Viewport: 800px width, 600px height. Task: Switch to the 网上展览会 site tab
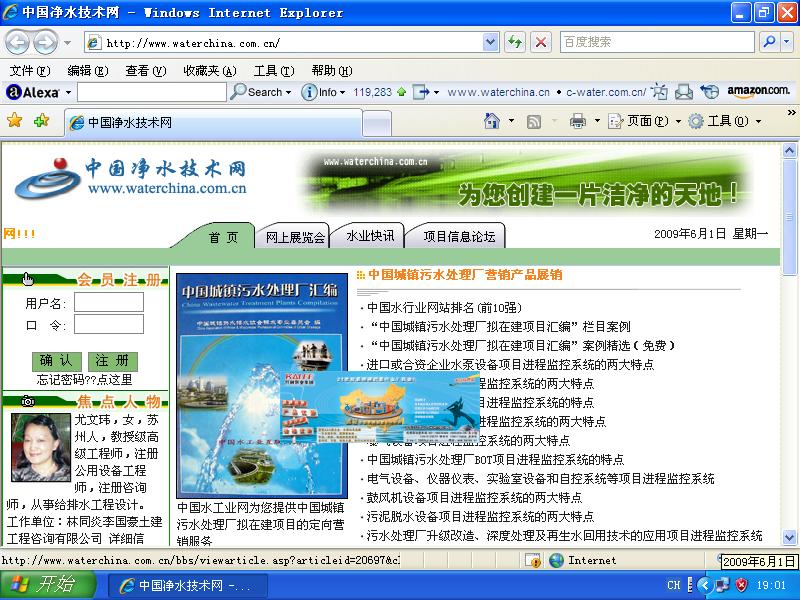point(295,237)
